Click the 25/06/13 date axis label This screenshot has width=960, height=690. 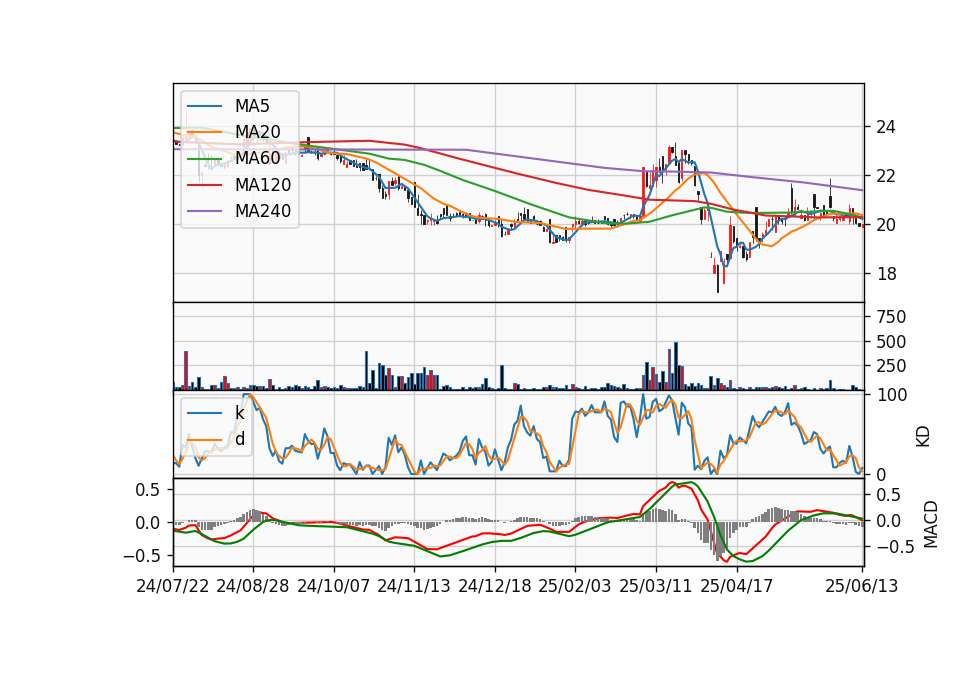point(861,586)
